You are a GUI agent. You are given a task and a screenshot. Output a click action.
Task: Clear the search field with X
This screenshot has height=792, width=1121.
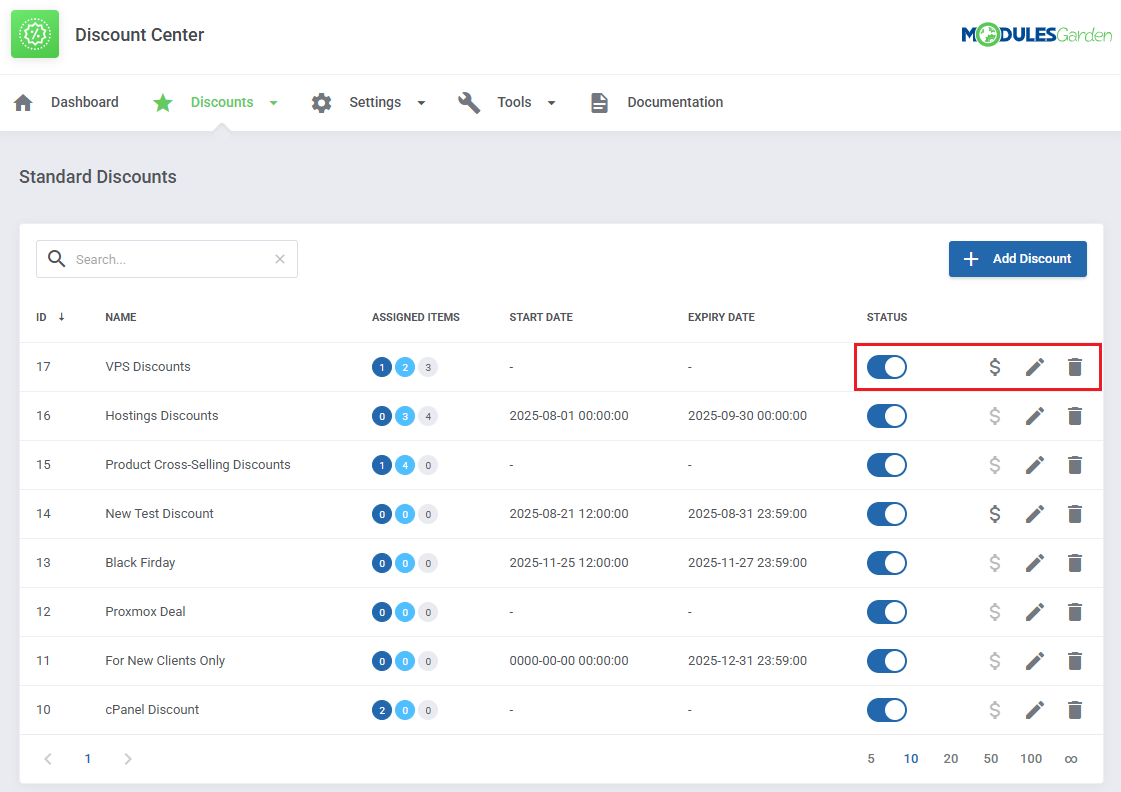tap(280, 259)
